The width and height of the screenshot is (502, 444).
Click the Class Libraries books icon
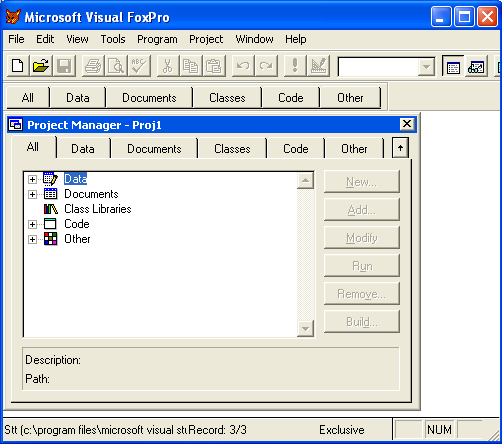point(51,209)
